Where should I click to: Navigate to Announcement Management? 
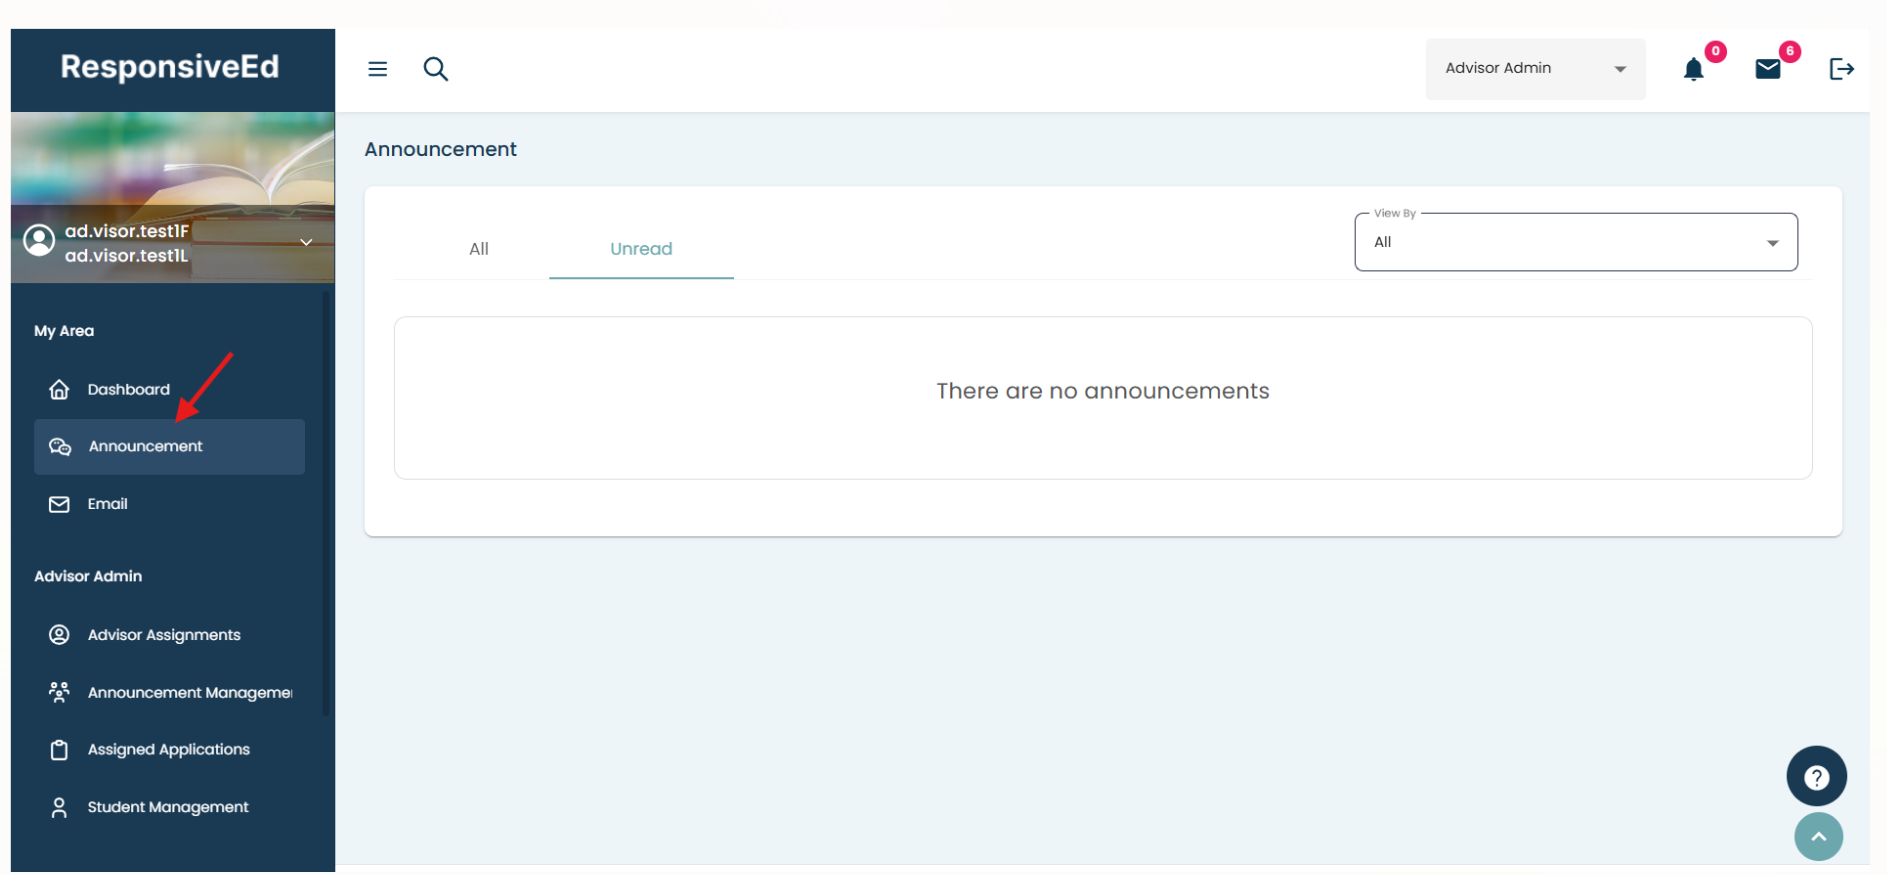[189, 693]
